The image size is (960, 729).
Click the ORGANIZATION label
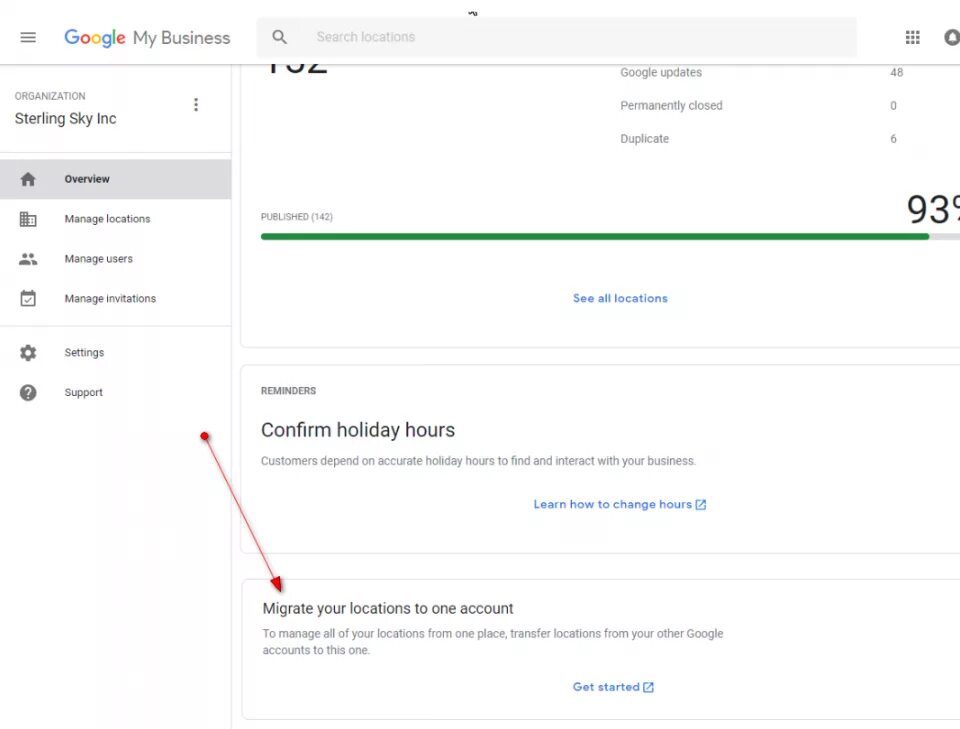point(50,96)
